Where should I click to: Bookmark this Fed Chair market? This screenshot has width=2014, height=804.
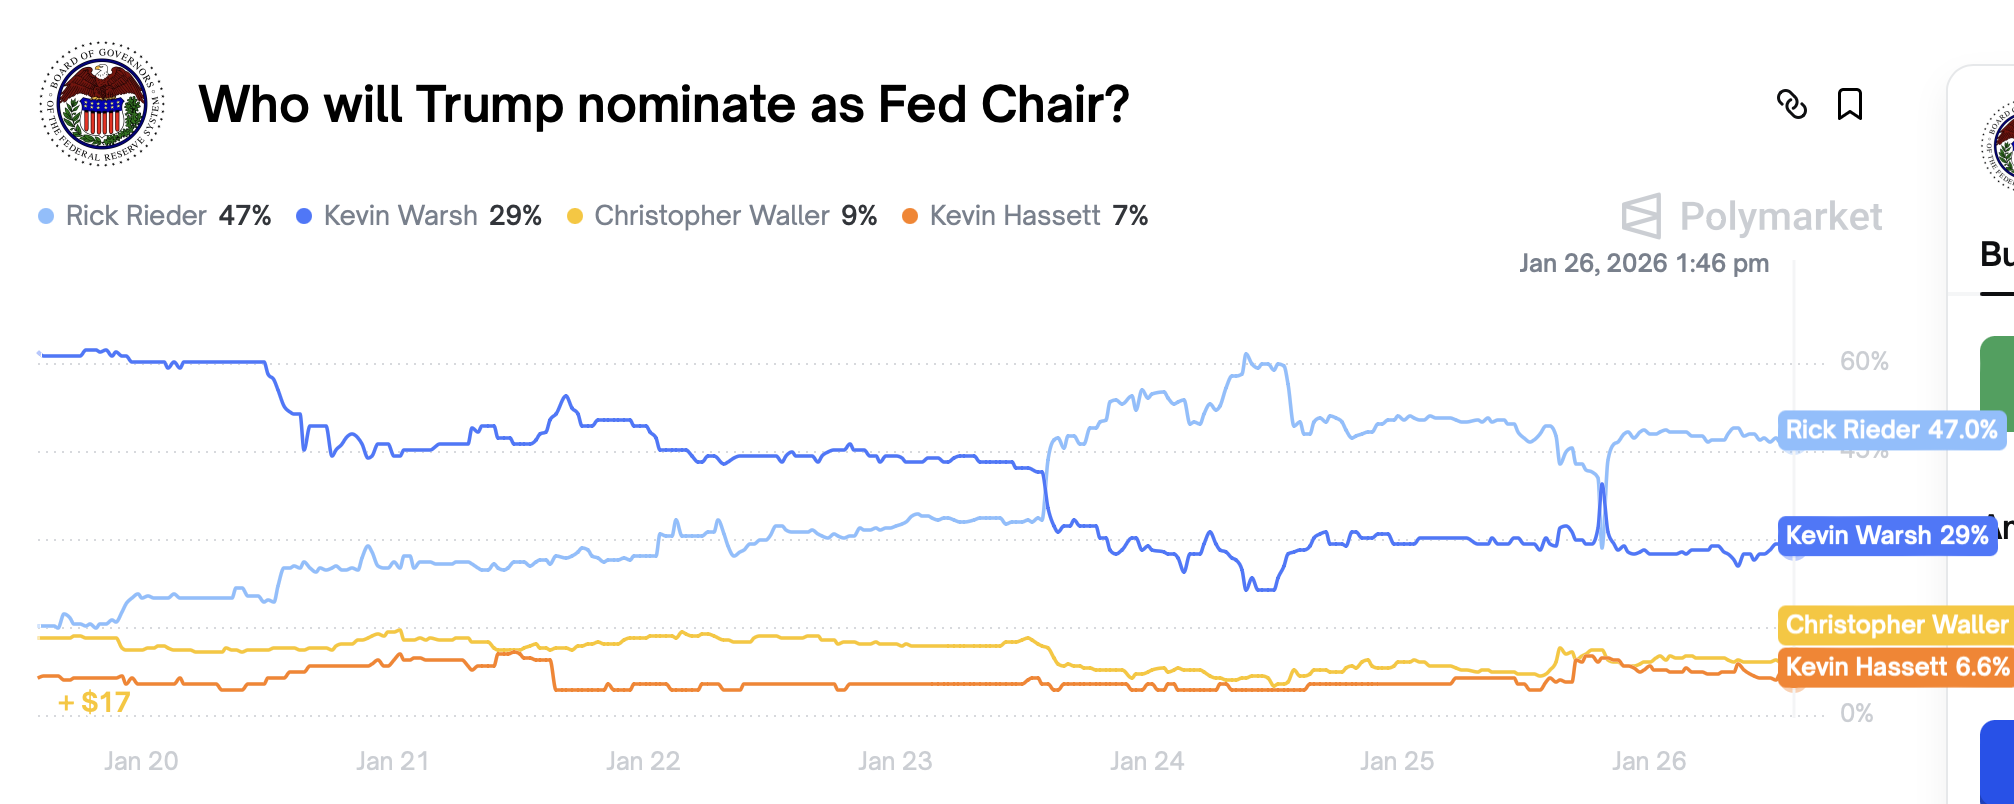1849,104
